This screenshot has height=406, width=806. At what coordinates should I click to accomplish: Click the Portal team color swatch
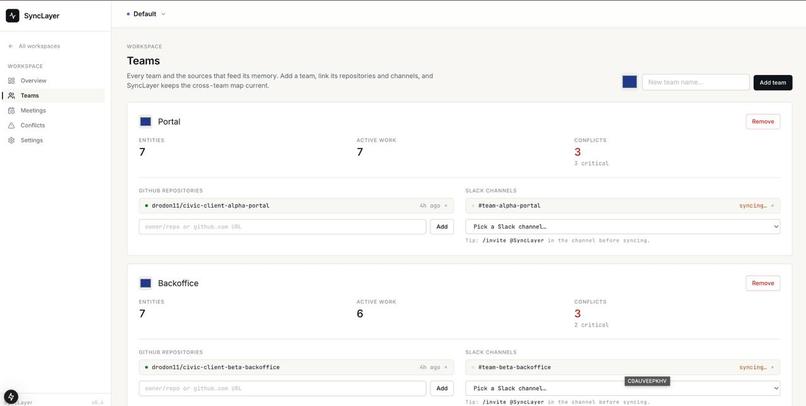(x=145, y=122)
